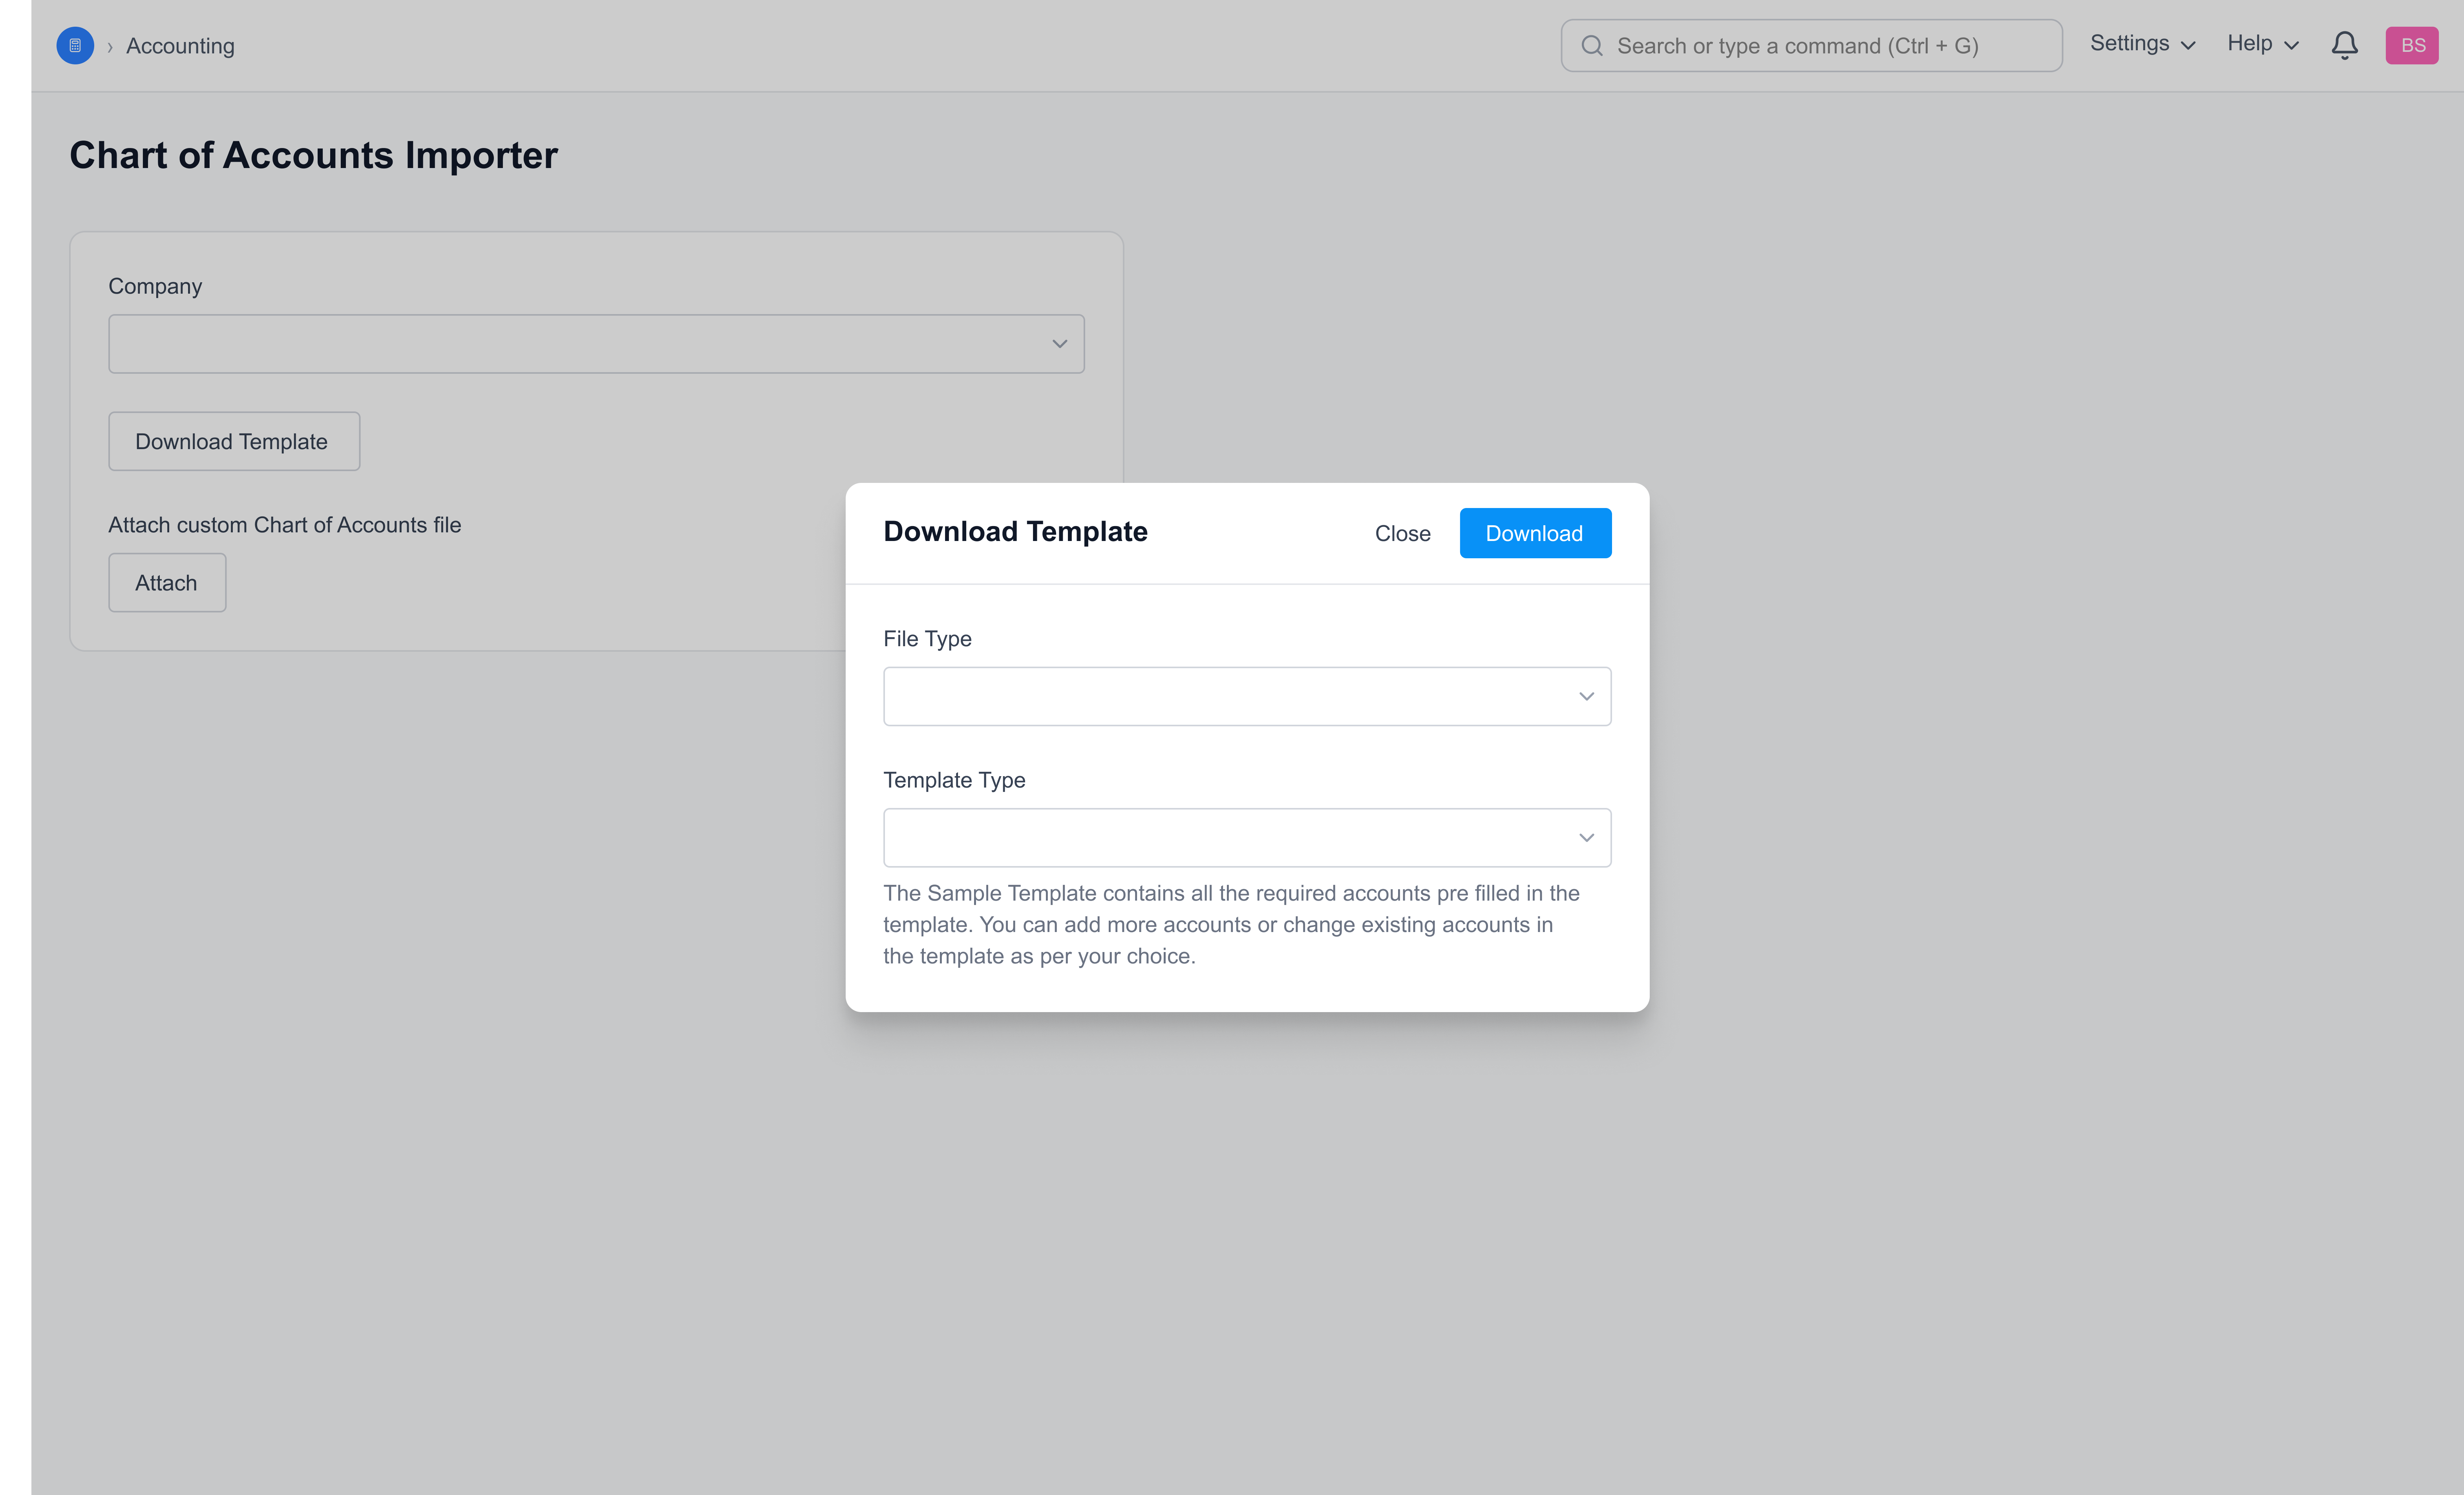Open the notifications bell icon
Image resolution: width=2464 pixels, height=1495 pixels.
coord(2344,46)
